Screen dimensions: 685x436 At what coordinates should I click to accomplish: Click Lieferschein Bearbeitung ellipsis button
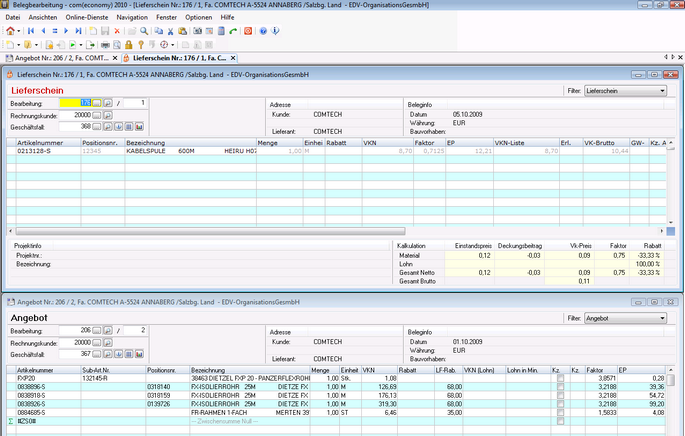(97, 103)
